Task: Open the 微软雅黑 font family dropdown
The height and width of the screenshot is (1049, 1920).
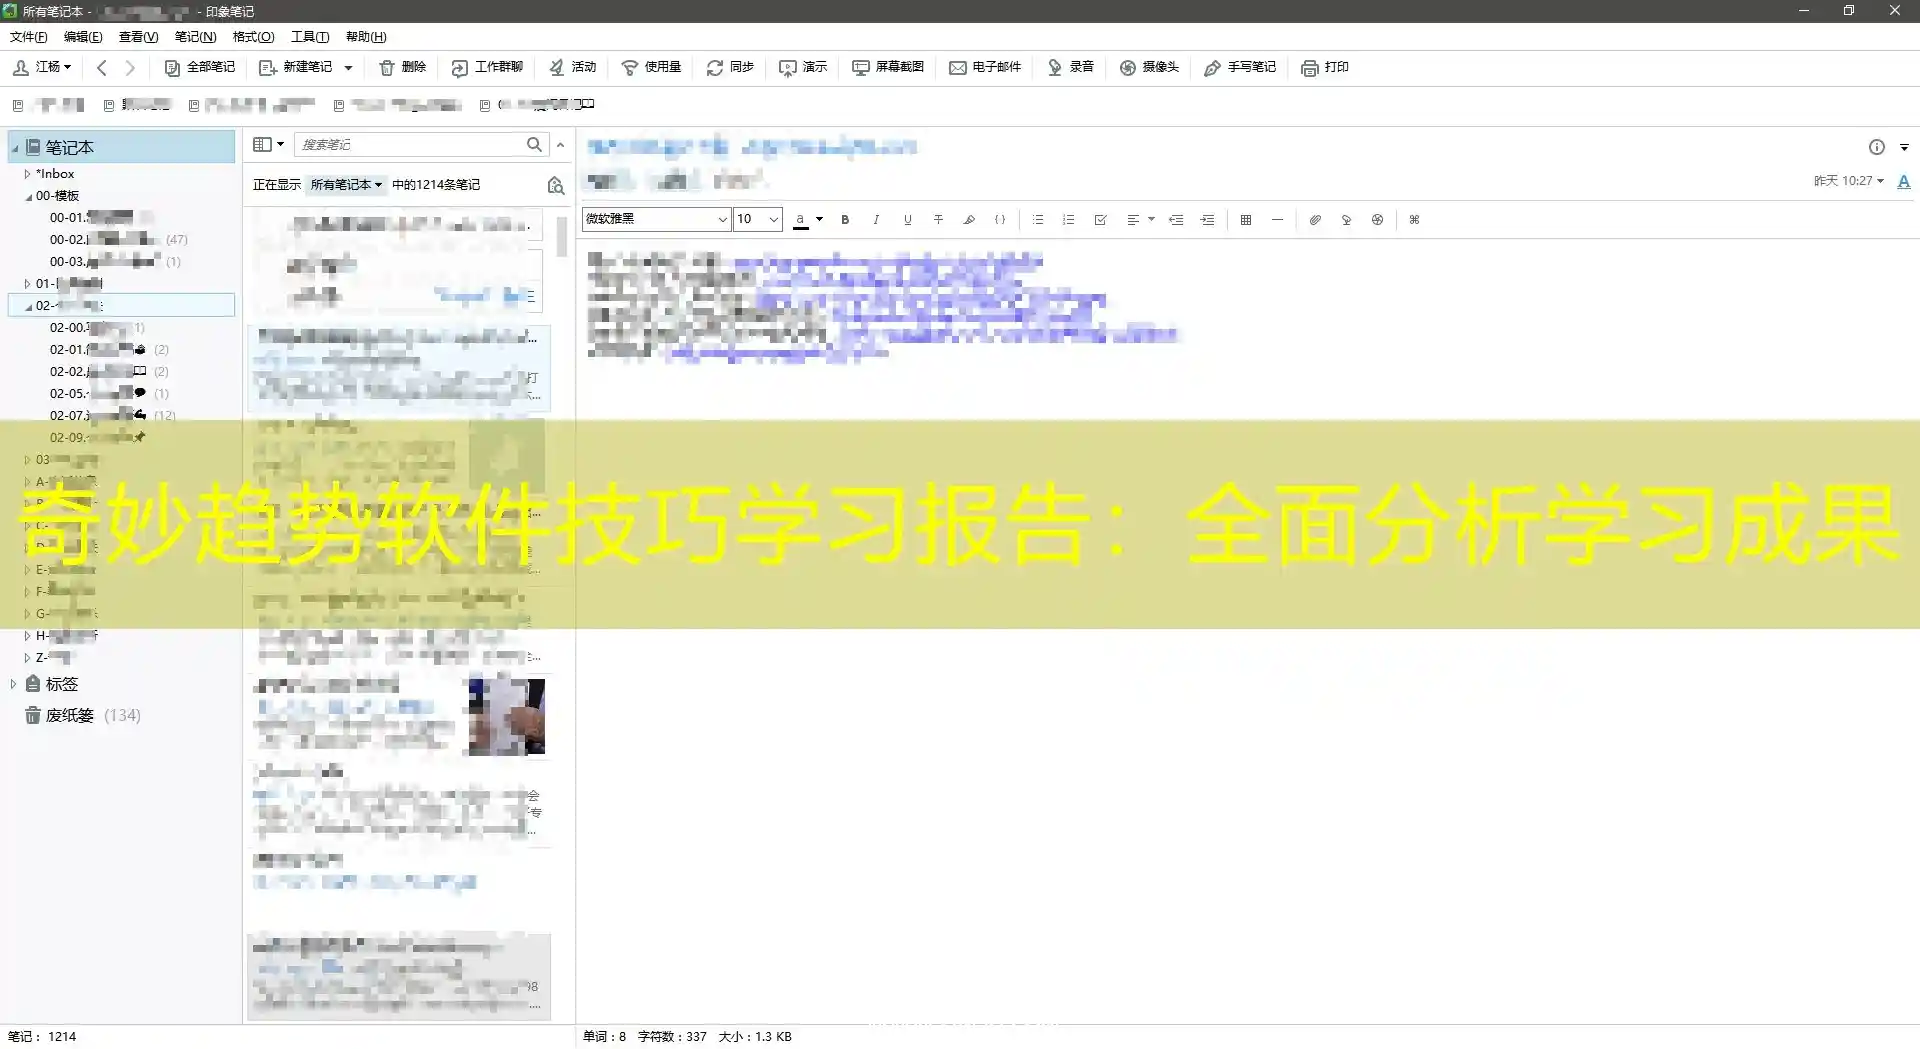Action: tap(656, 219)
